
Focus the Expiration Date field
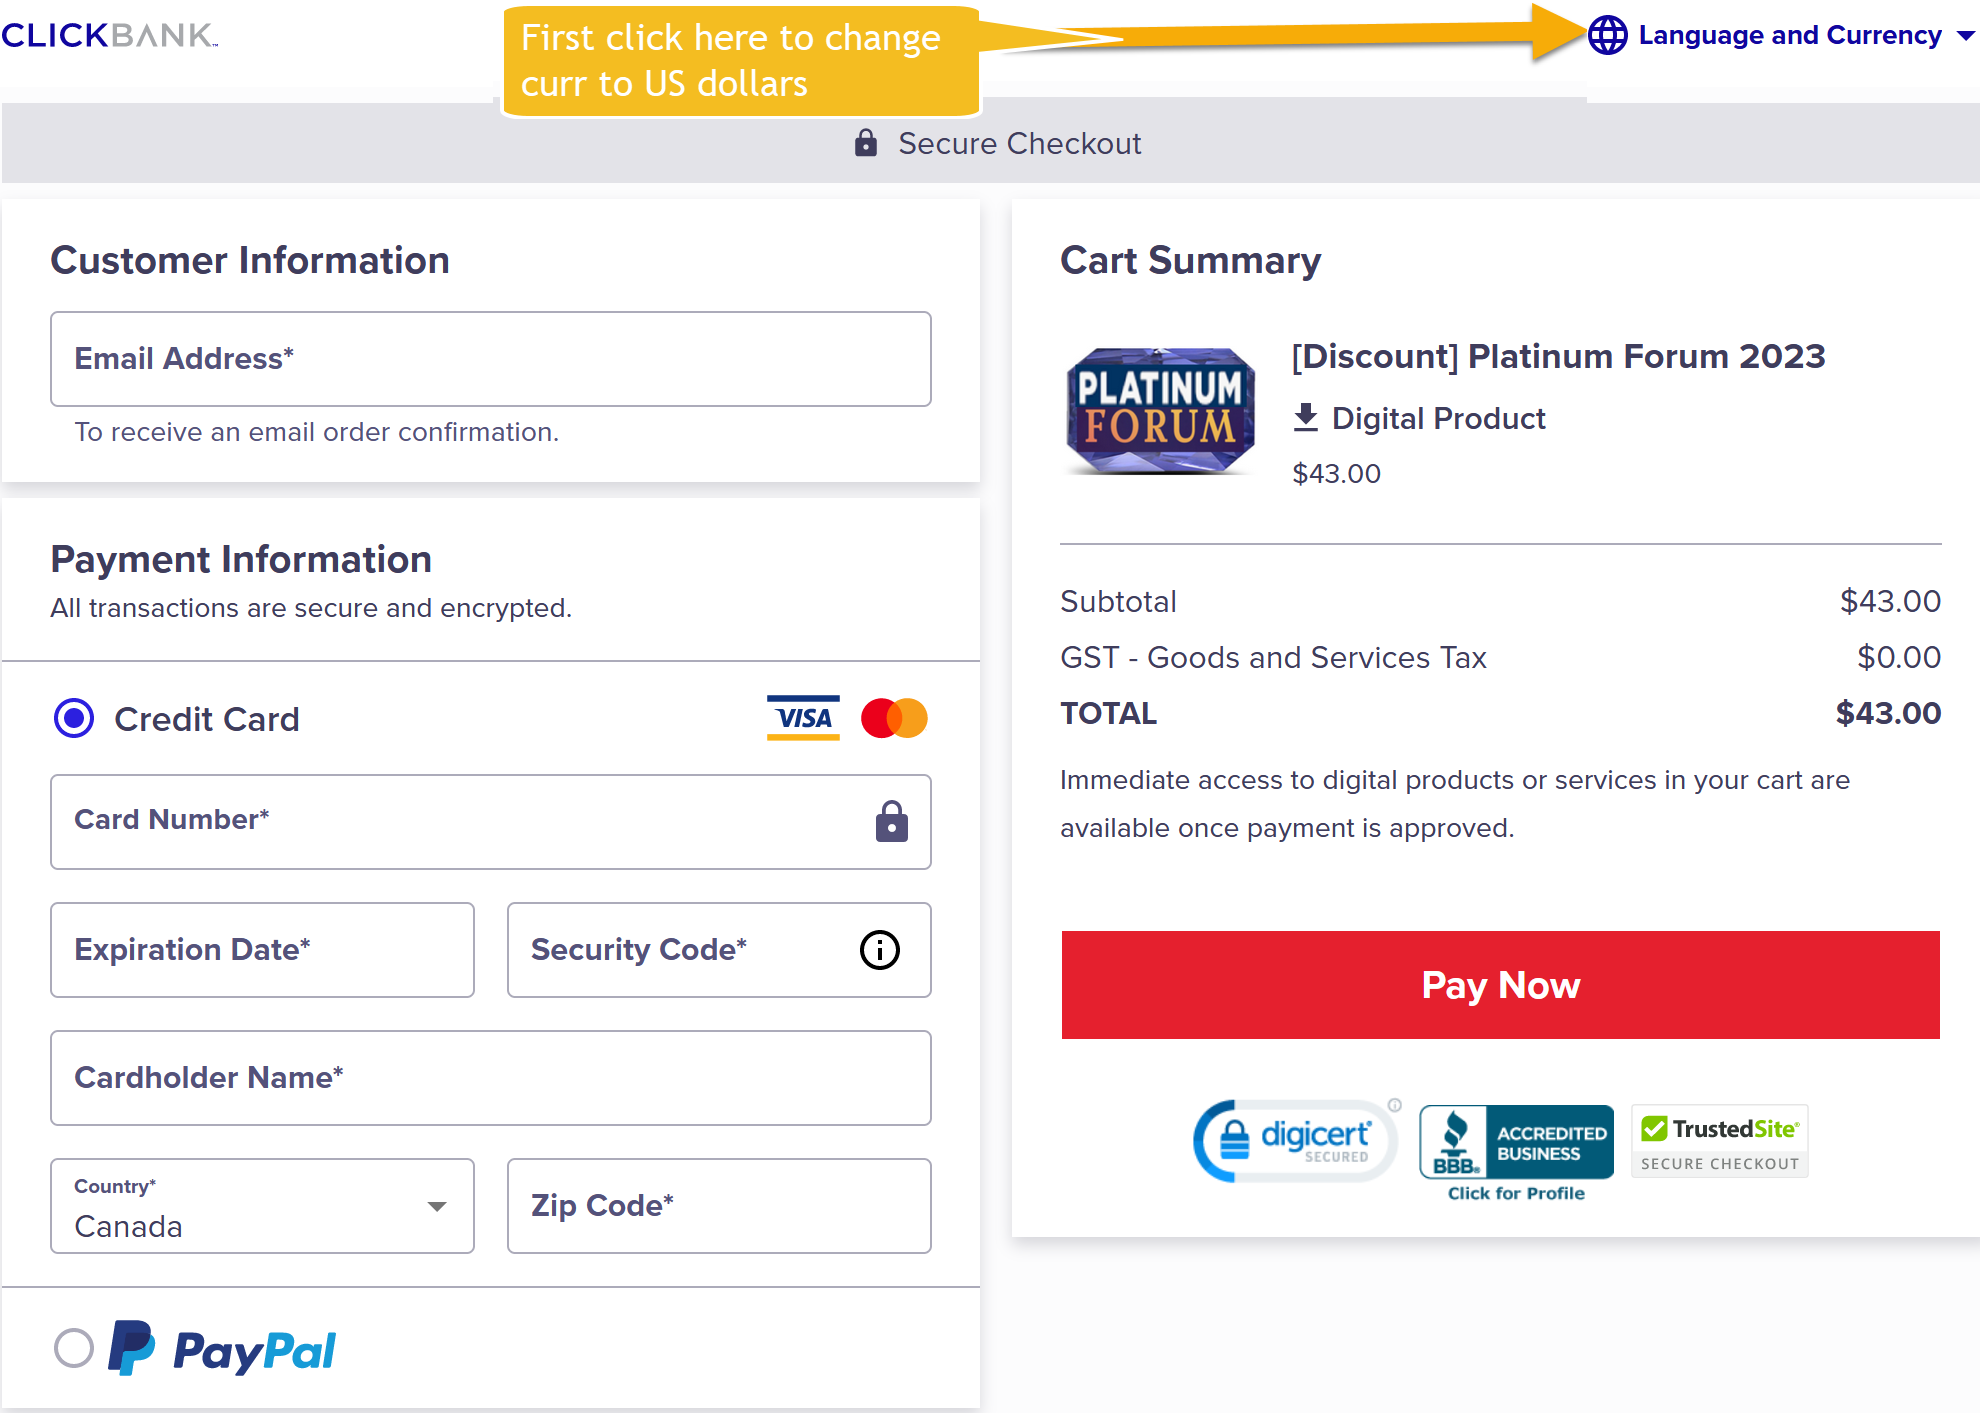point(262,950)
